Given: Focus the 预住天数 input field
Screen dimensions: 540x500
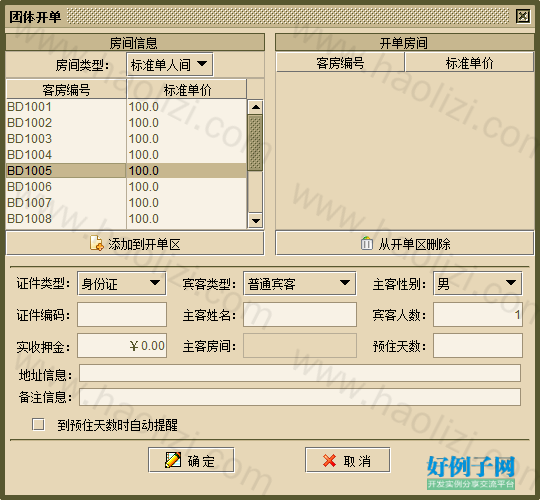Looking at the screenshot, I should 478,345.
